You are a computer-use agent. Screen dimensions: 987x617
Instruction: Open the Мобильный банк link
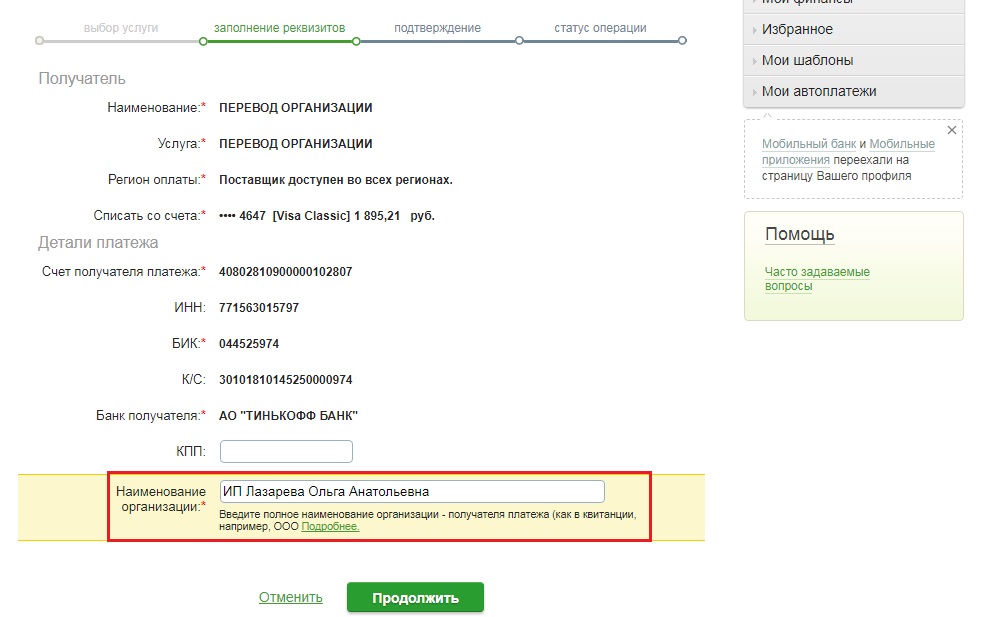click(x=809, y=144)
